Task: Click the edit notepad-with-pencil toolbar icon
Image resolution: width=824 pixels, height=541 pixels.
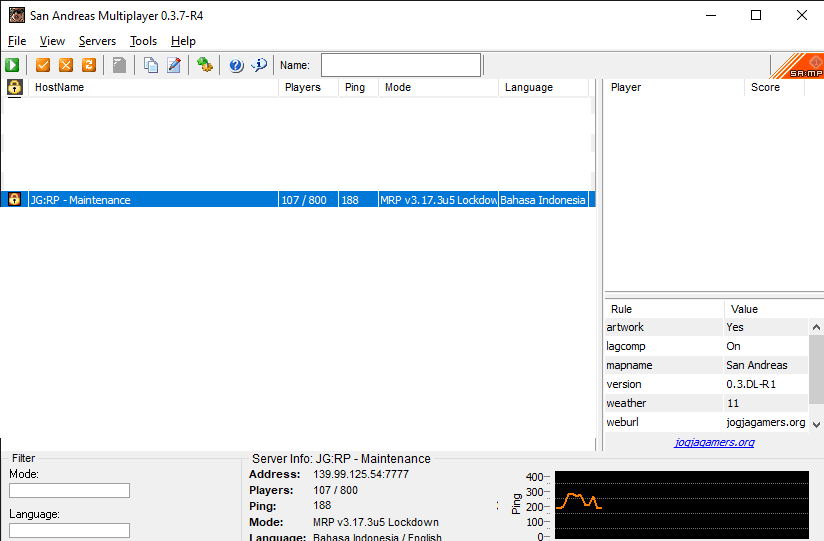Action: (x=174, y=65)
